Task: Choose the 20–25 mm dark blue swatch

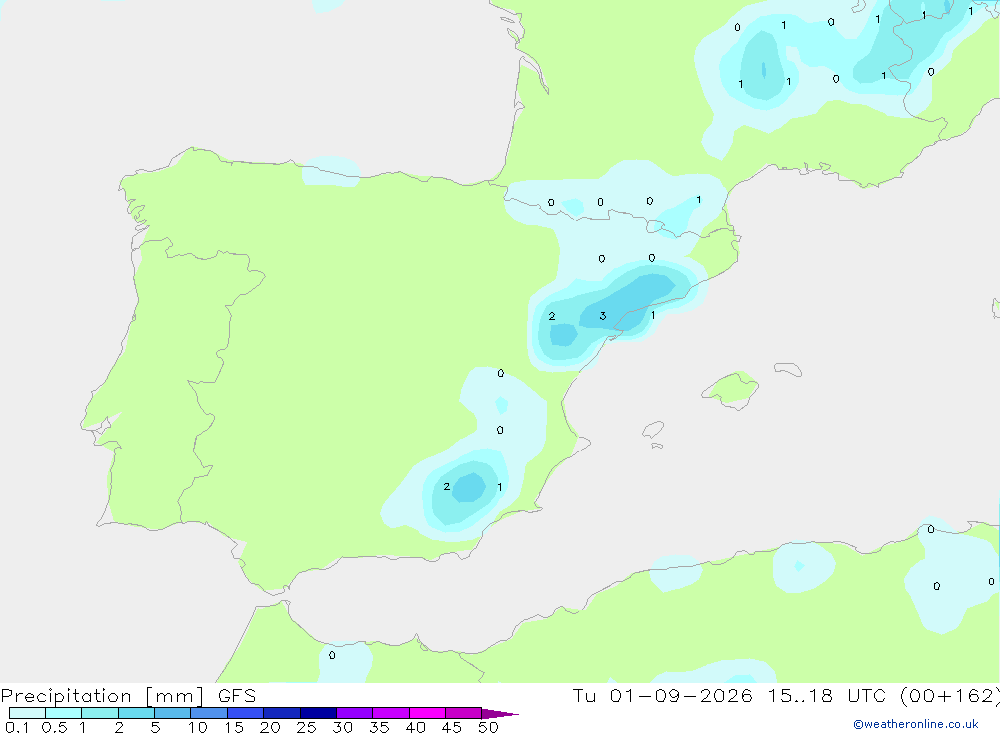Action: [x=282, y=713]
